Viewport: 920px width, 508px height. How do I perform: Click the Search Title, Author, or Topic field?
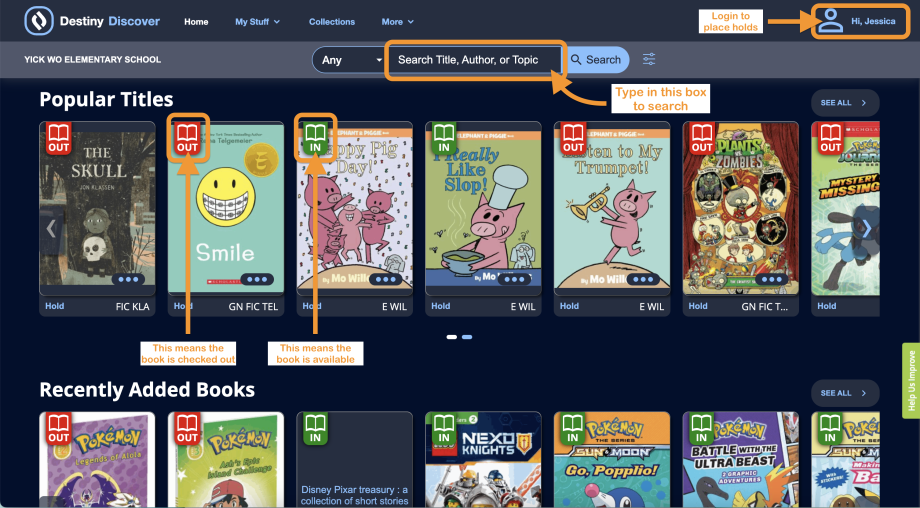tap(475, 60)
